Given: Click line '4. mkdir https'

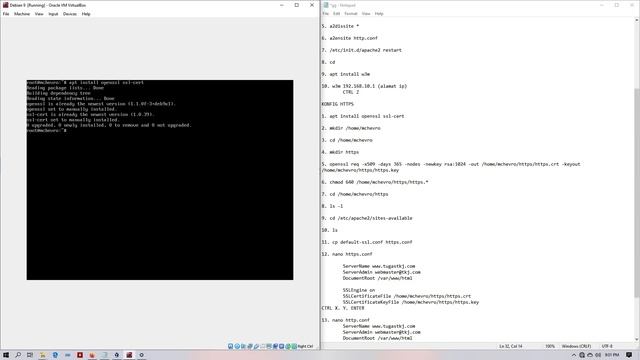Looking at the screenshot, I should [x=340, y=152].
